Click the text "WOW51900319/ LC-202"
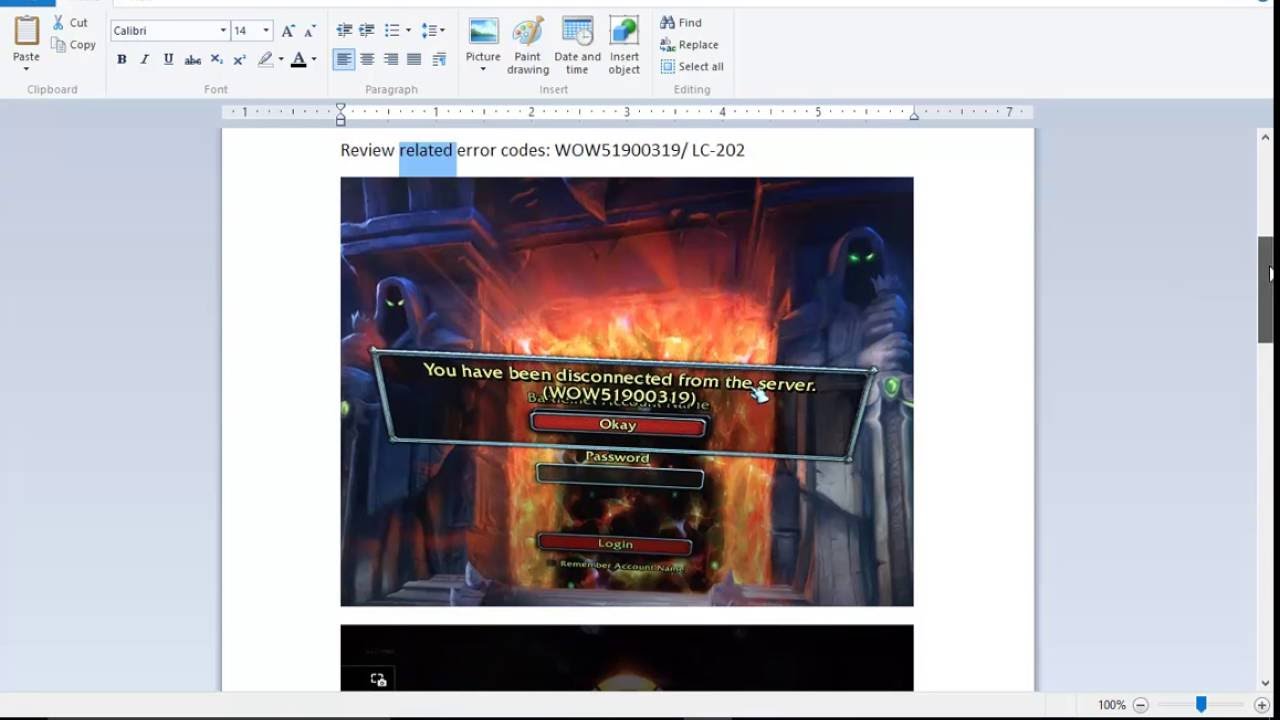This screenshot has width=1280, height=720. [650, 150]
